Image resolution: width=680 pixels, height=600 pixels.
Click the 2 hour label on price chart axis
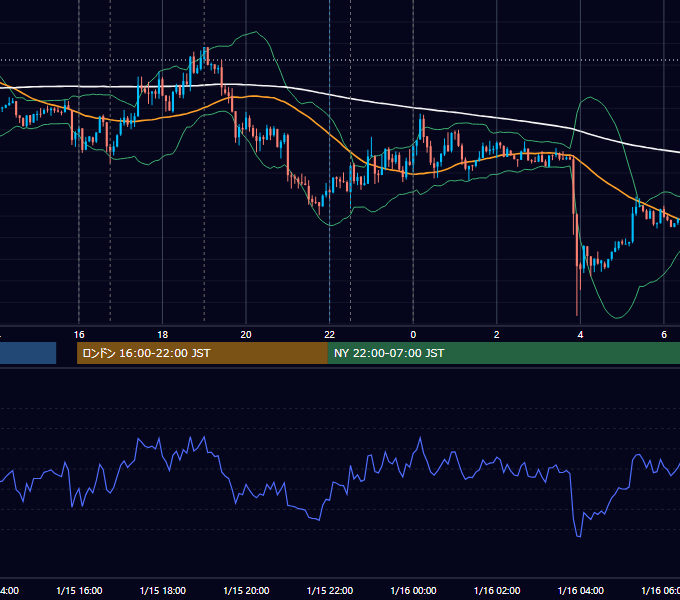[x=497, y=335]
